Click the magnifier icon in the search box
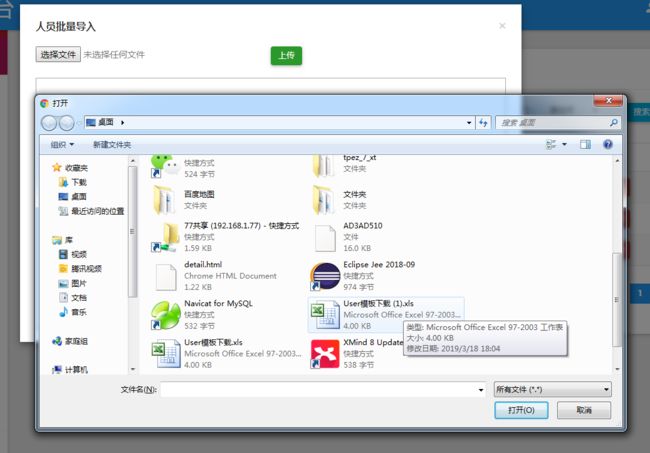This screenshot has width=650, height=453. 614,123
